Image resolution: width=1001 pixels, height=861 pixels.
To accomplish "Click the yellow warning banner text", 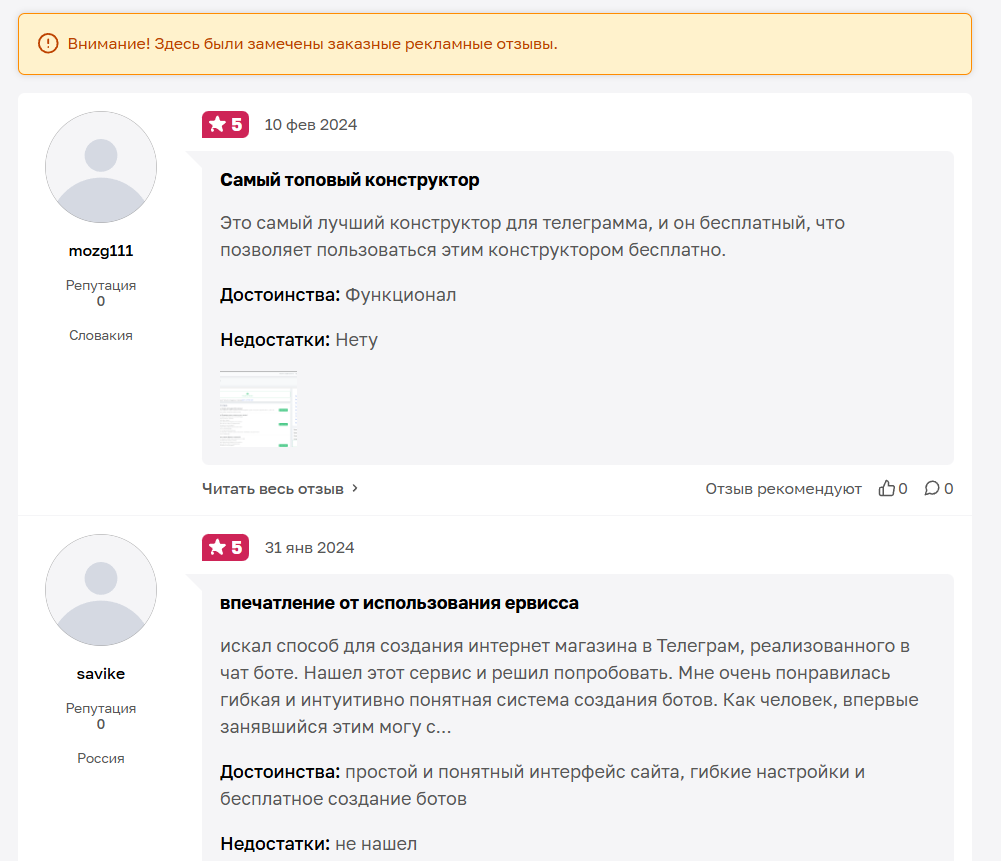I will coord(312,43).
